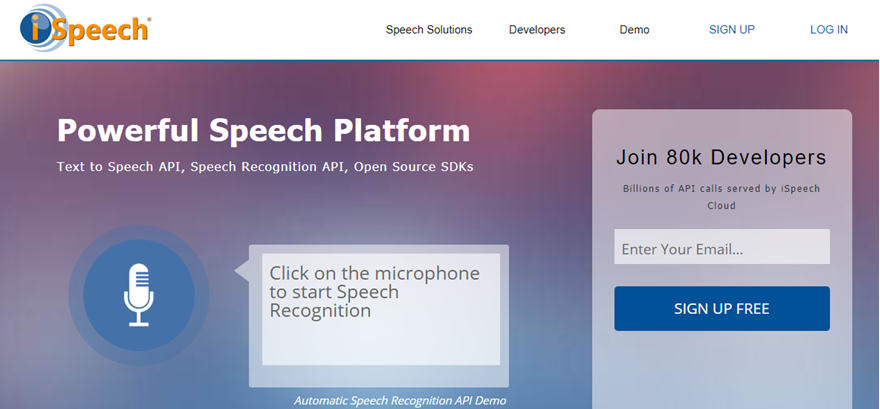Click the Powerful Speech Platform heading
This screenshot has width=880, height=409.
click(x=264, y=130)
